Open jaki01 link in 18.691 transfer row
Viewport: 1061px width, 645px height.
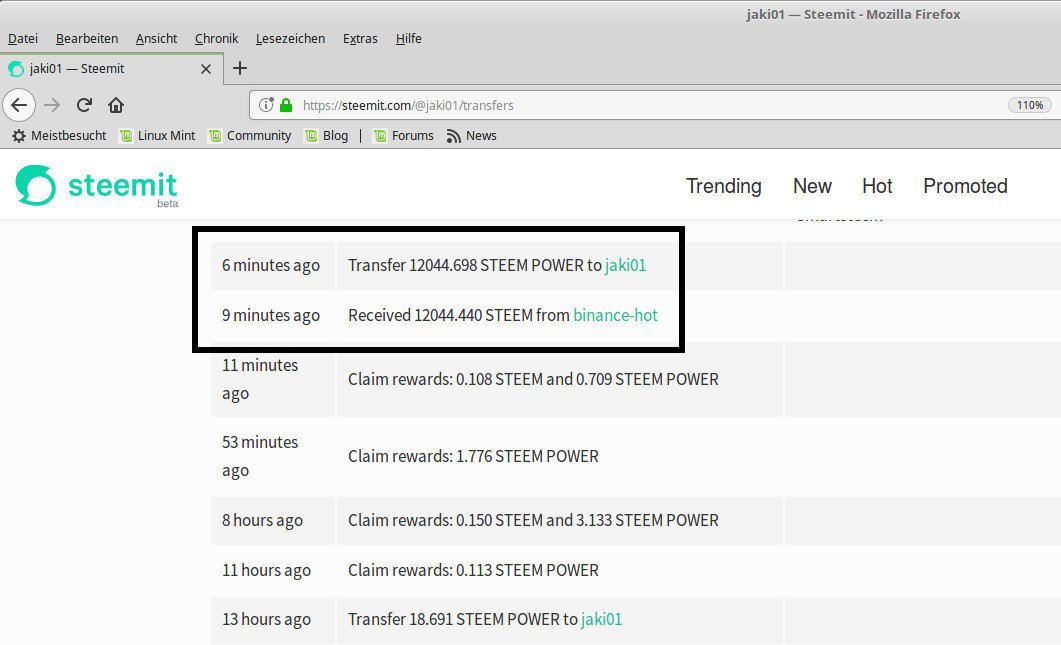click(601, 619)
